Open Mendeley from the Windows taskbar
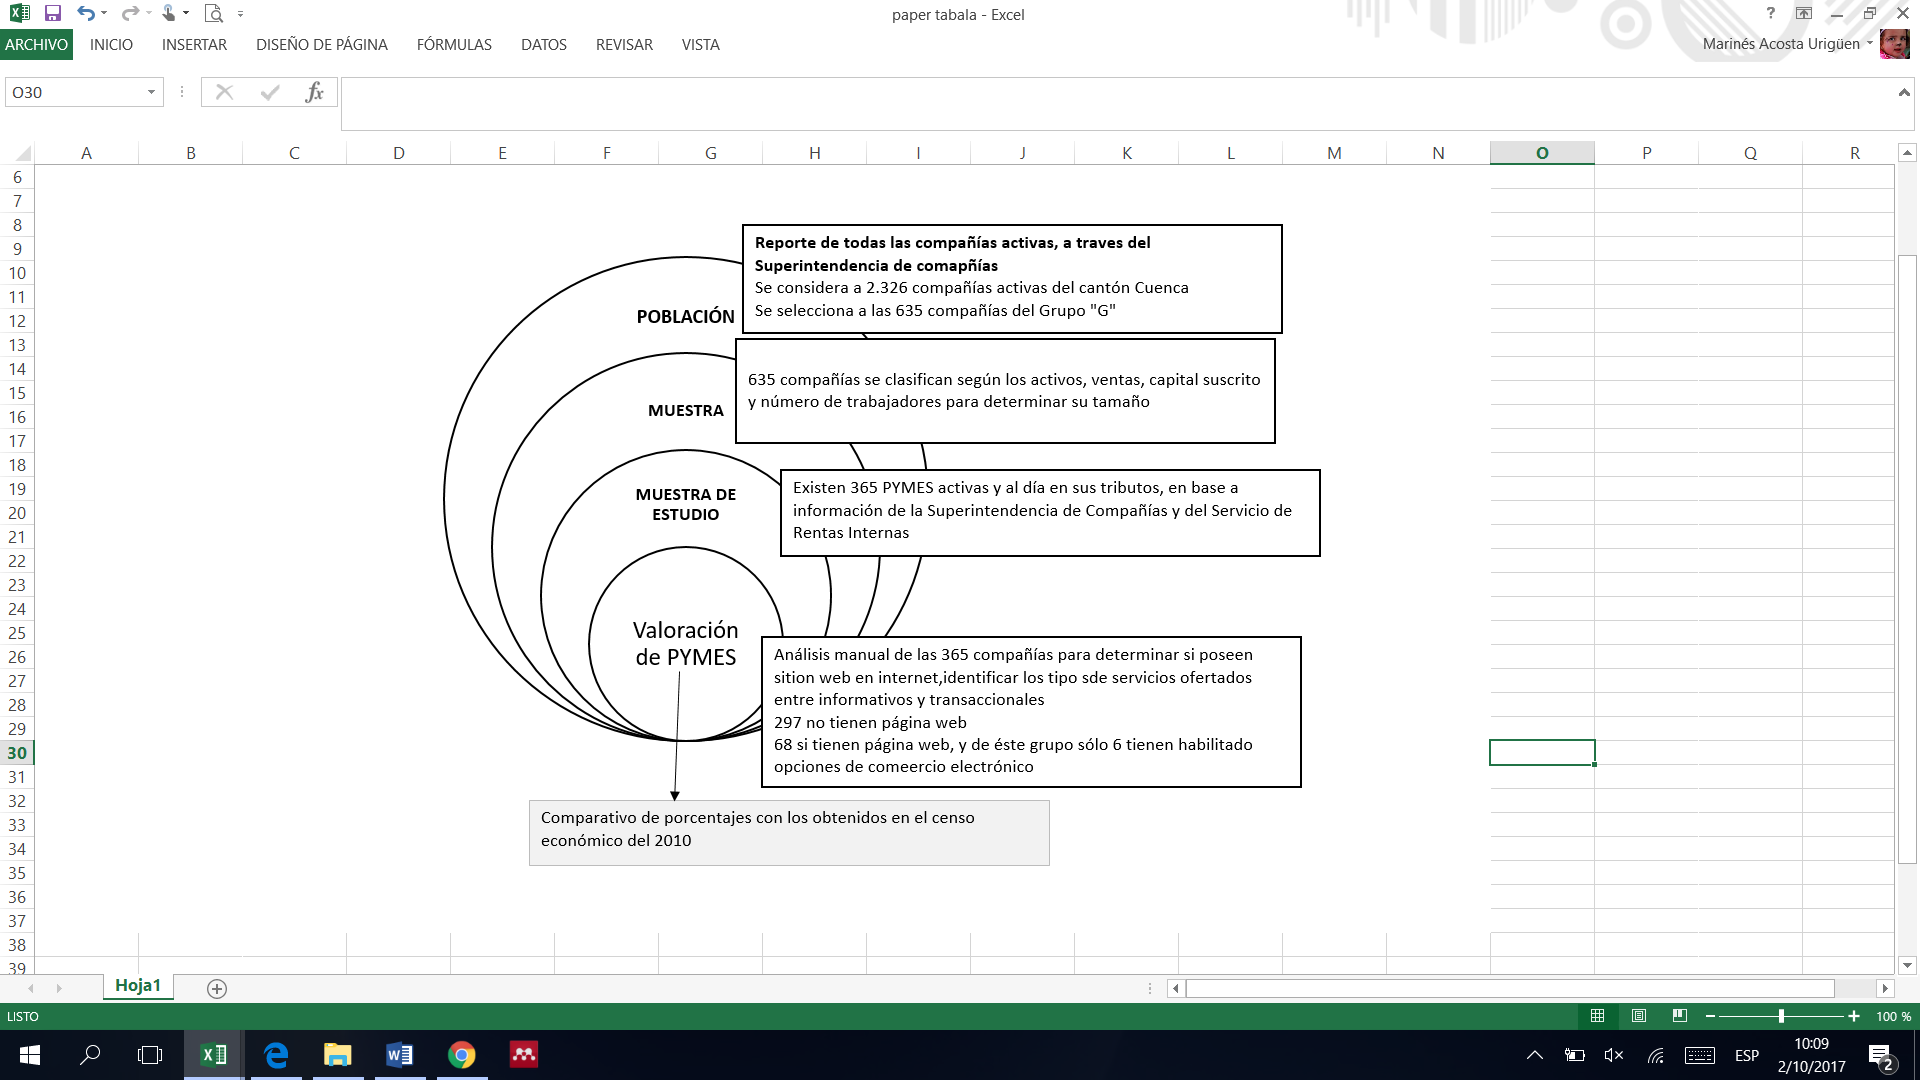This screenshot has height=1080, width=1920. click(x=524, y=1055)
